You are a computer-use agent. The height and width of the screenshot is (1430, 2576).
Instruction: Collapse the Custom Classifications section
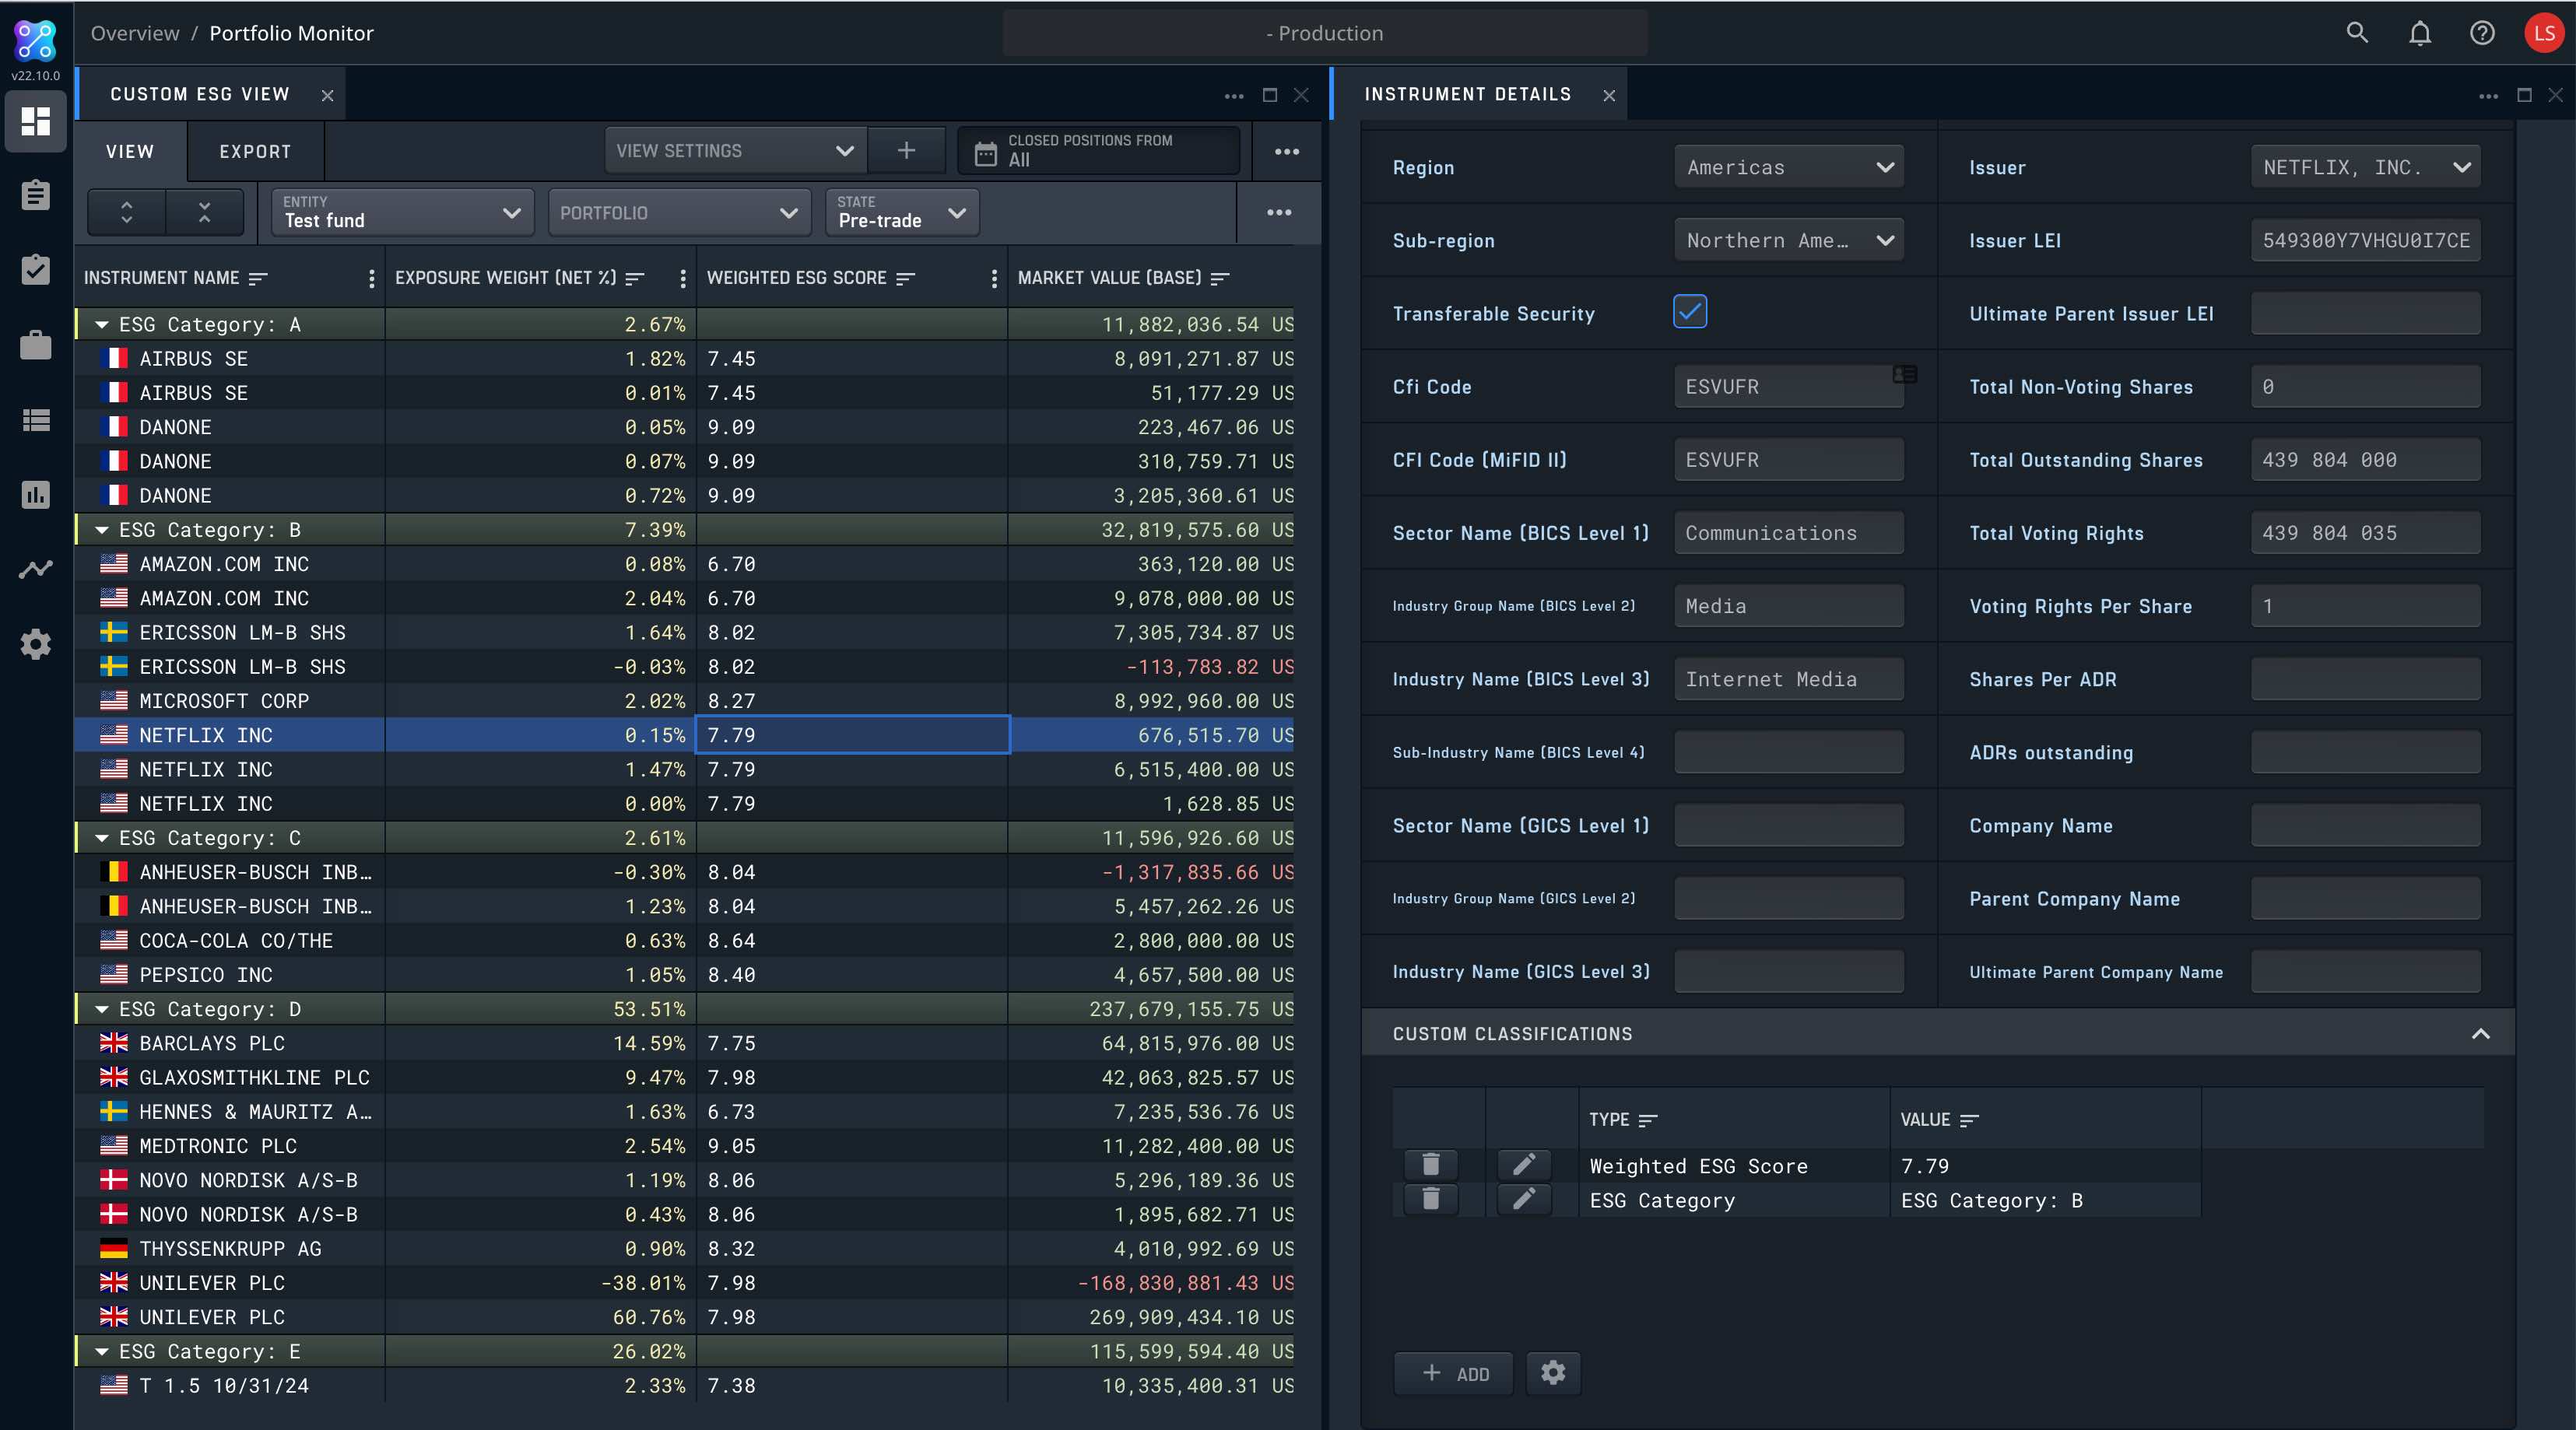point(2480,1034)
